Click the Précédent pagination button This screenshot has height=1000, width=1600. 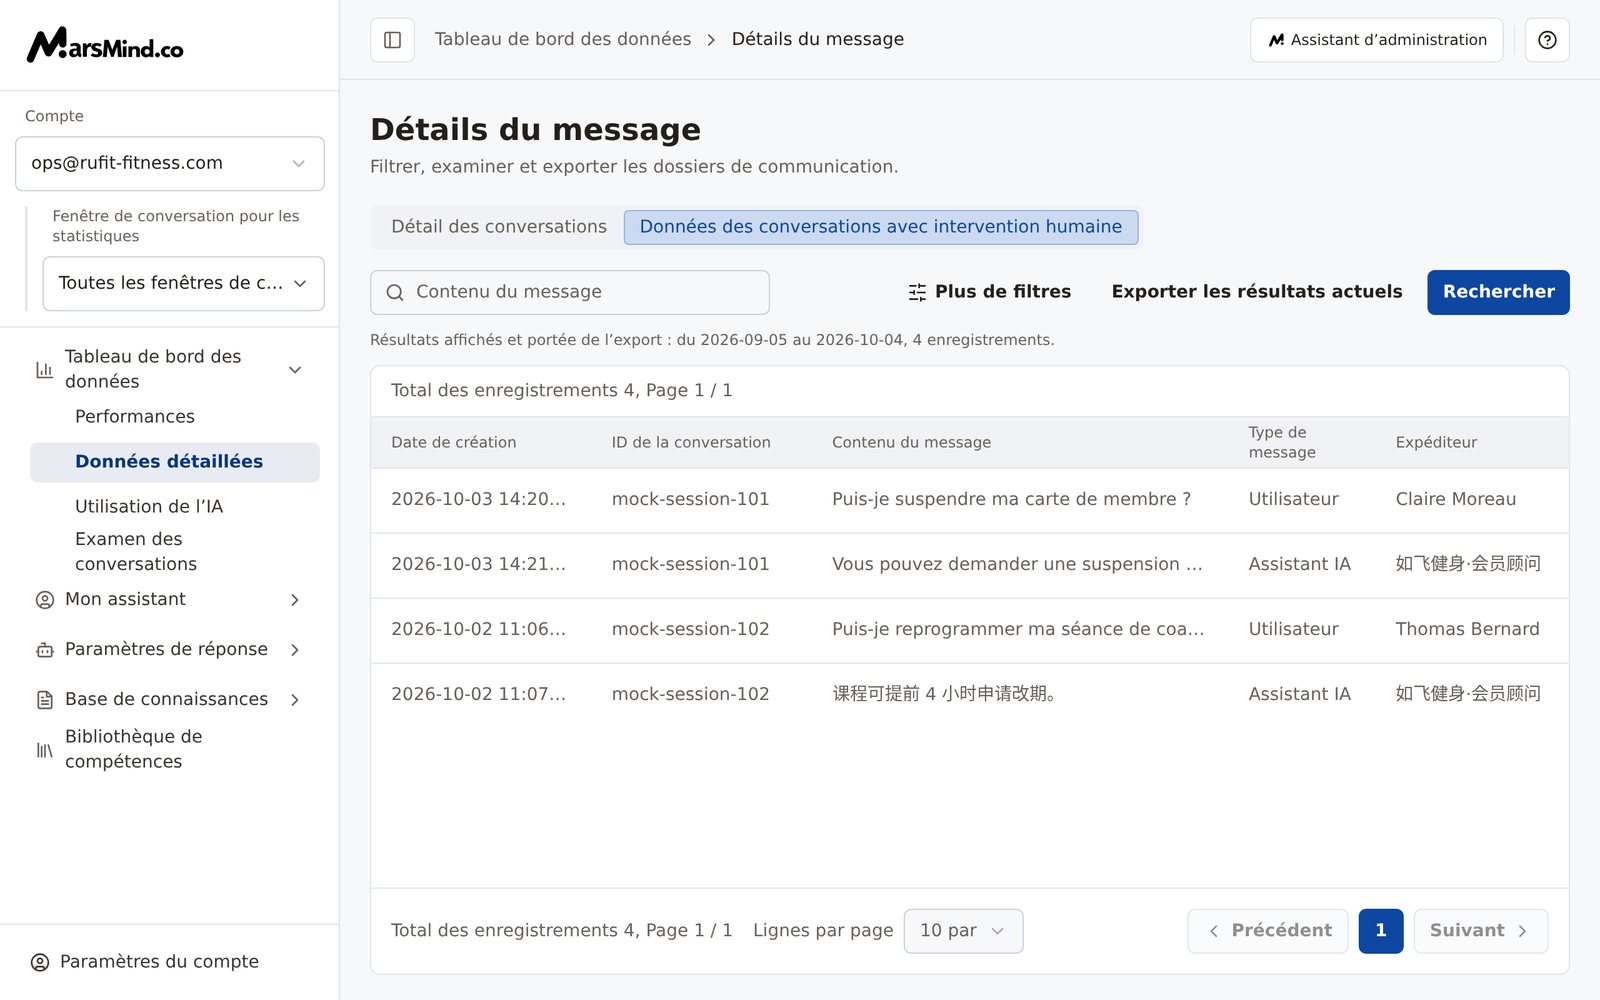[1268, 931]
